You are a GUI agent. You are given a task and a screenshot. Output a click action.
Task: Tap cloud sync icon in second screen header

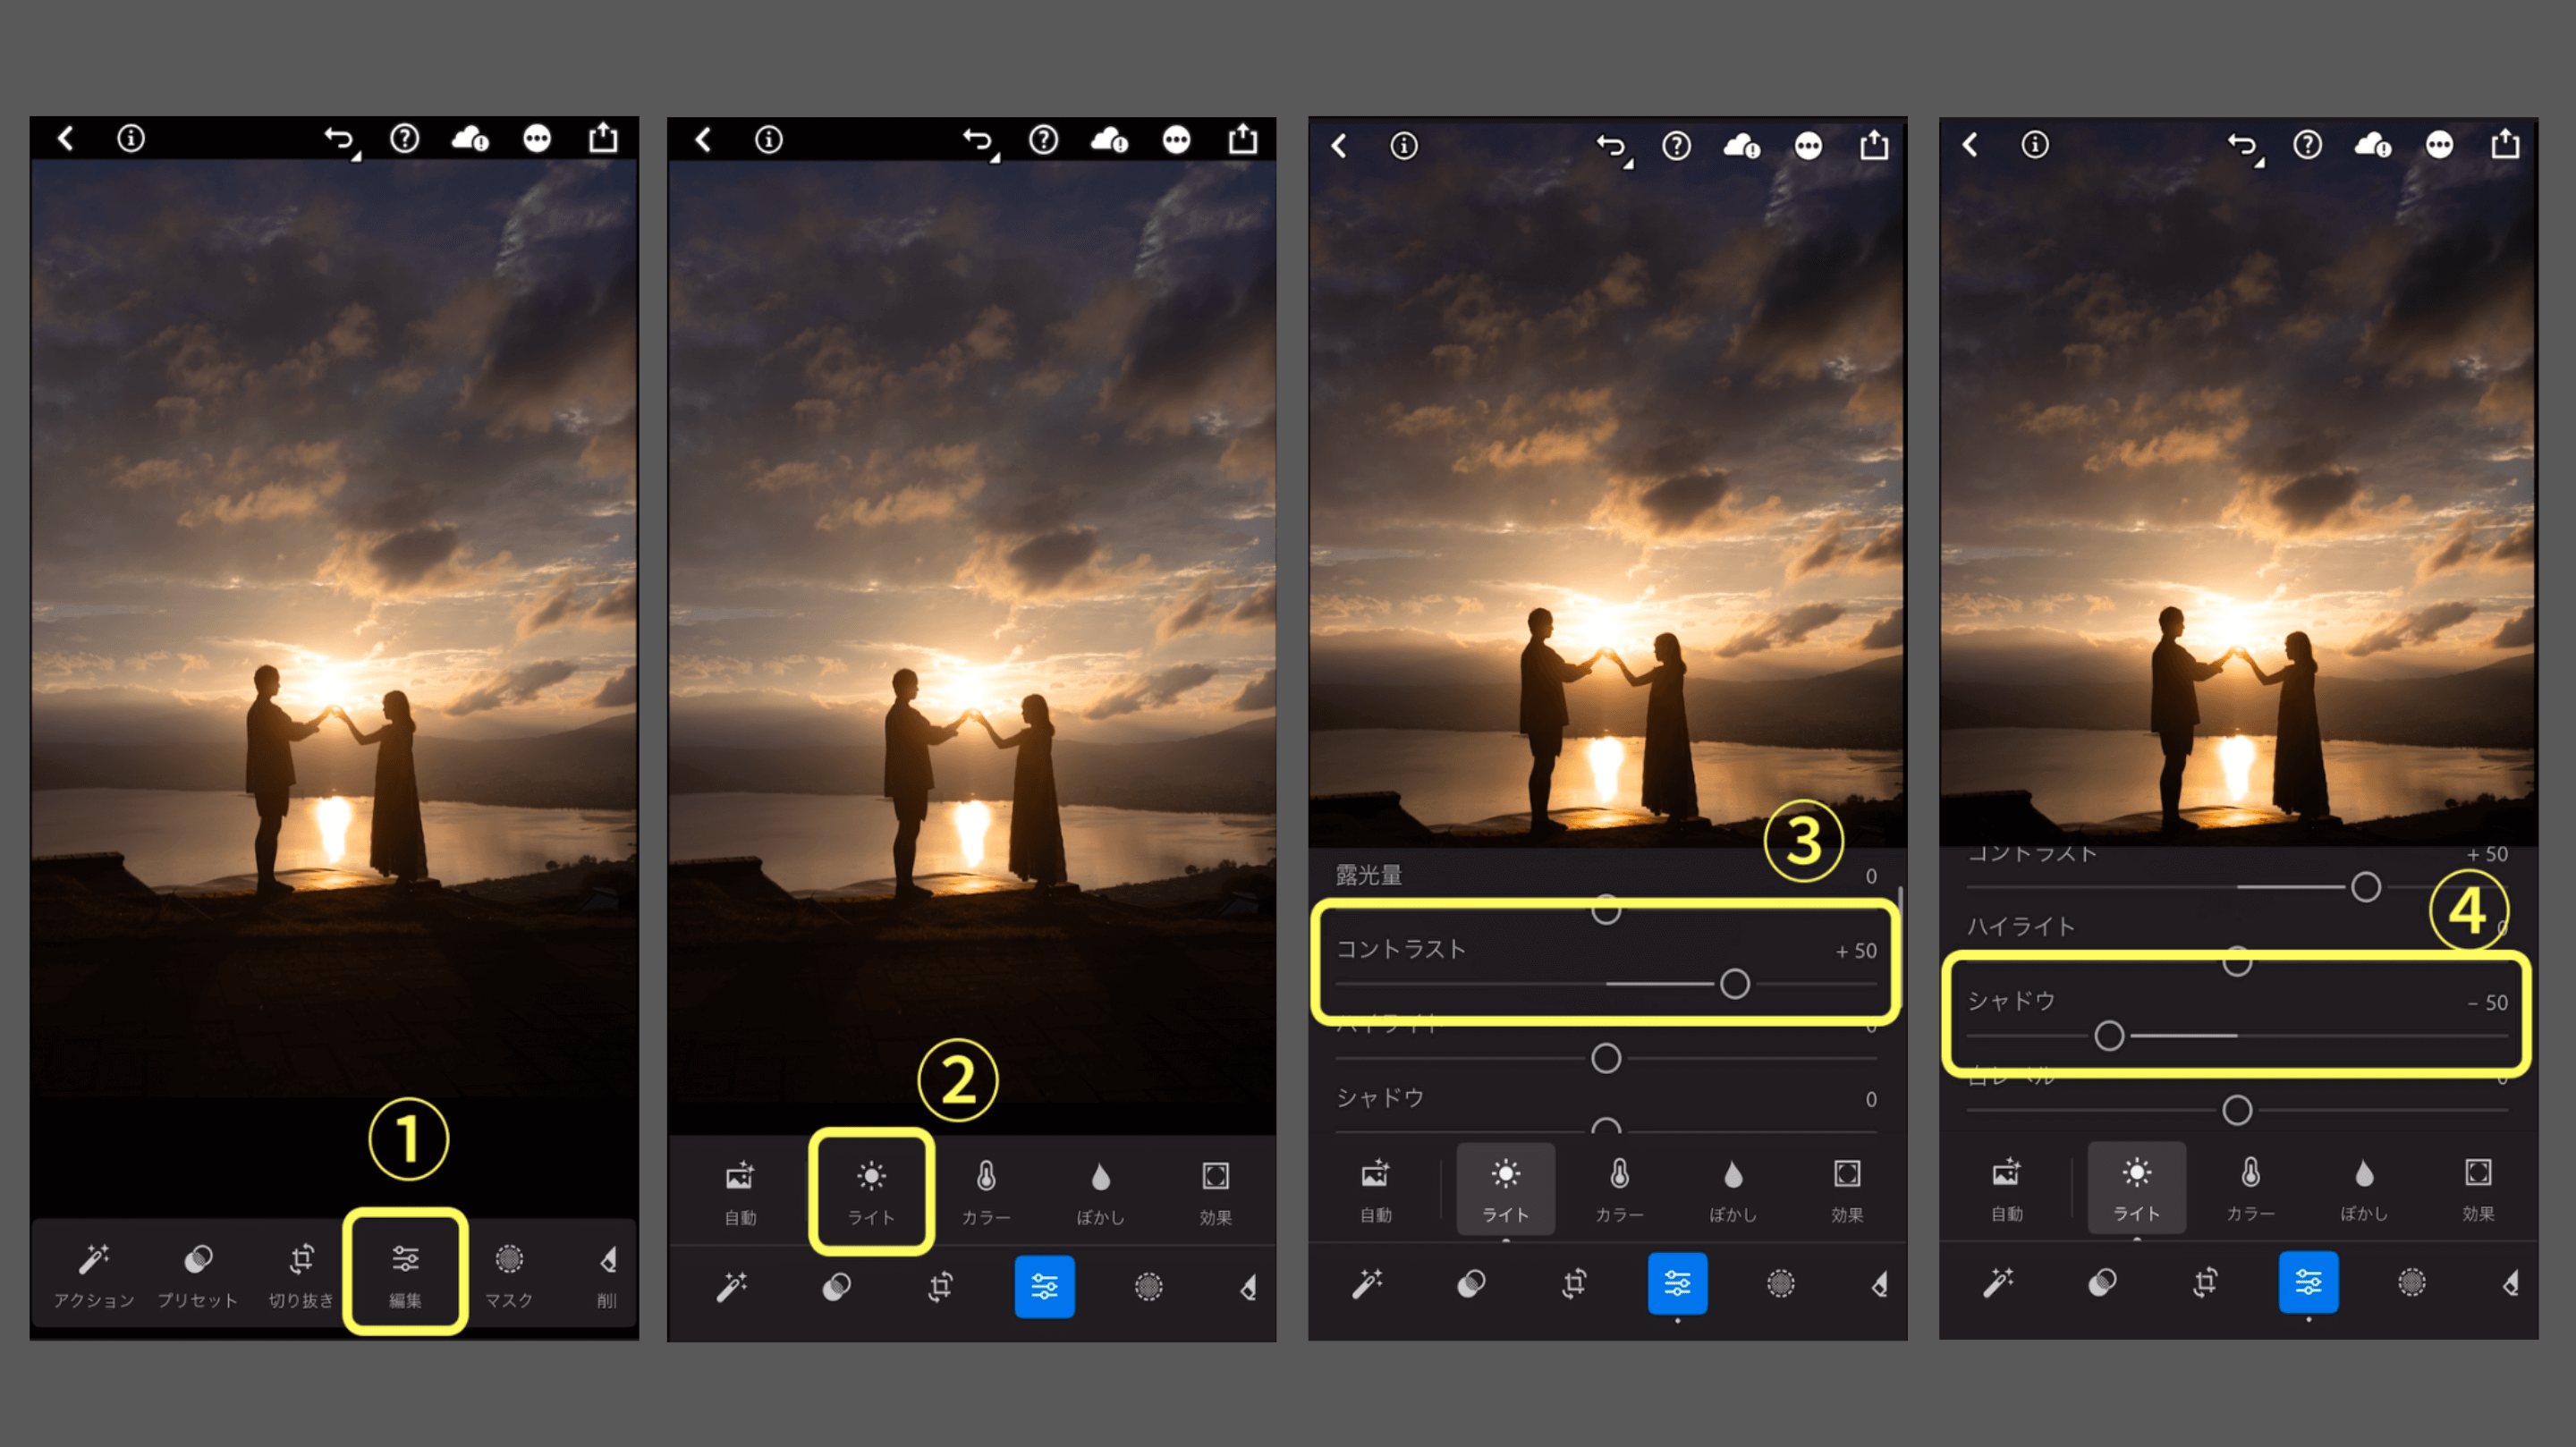point(1110,140)
